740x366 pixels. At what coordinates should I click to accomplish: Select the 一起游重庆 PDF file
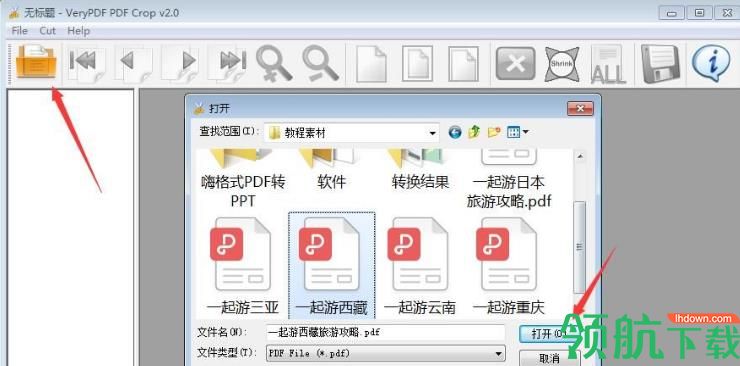509,266
